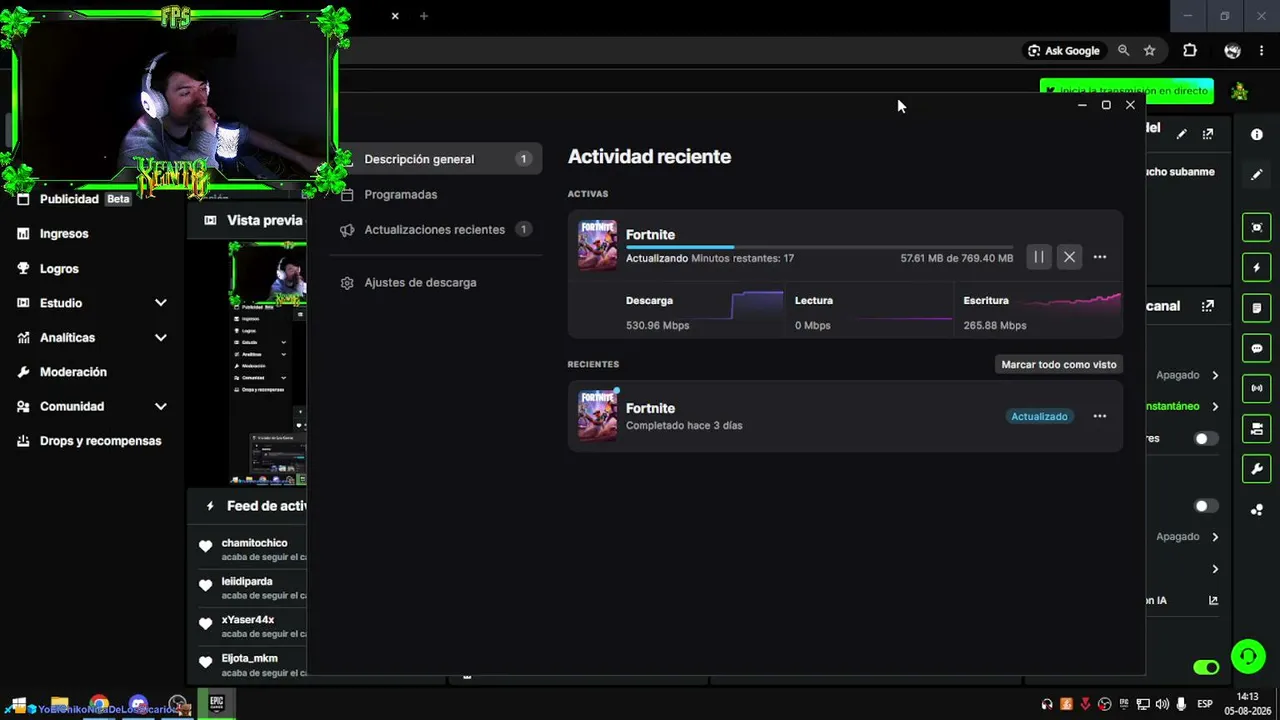
Task: Pop out the canal panel
Action: [x=1208, y=306]
